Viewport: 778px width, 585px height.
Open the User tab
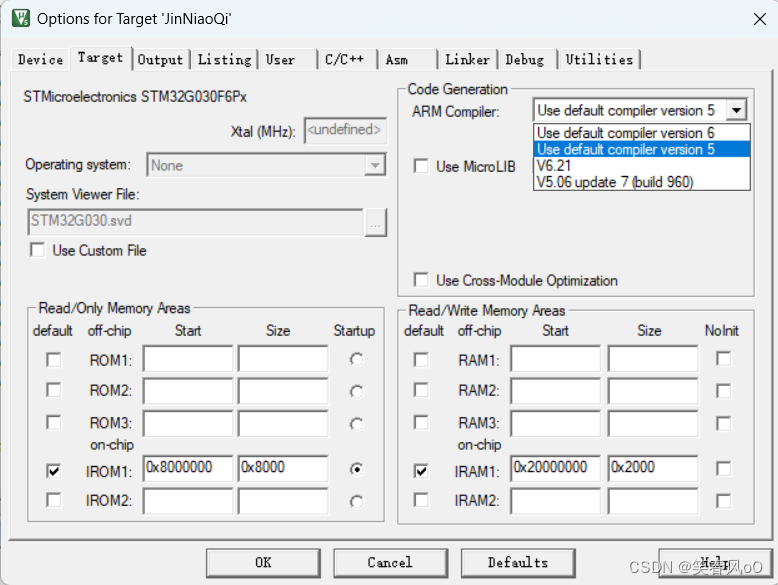(x=288, y=60)
